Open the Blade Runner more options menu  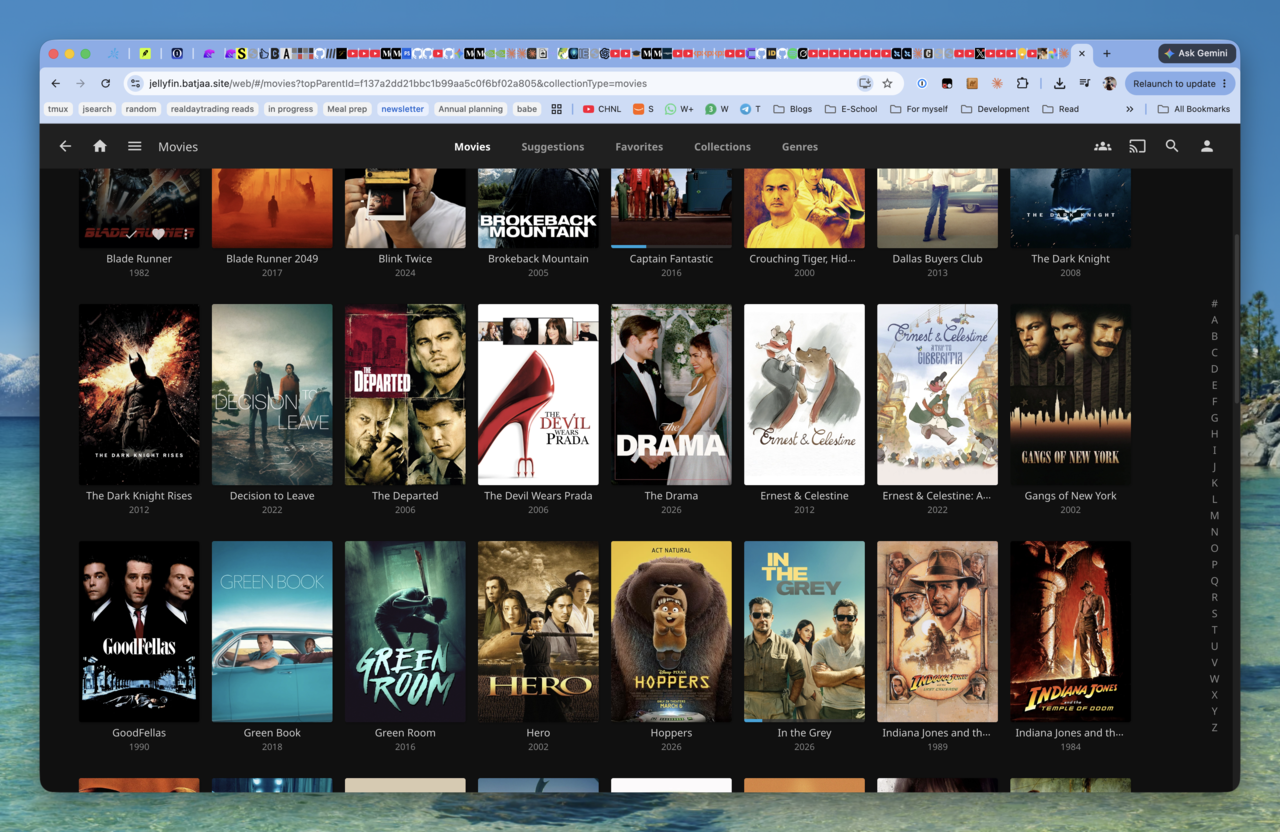[185, 235]
